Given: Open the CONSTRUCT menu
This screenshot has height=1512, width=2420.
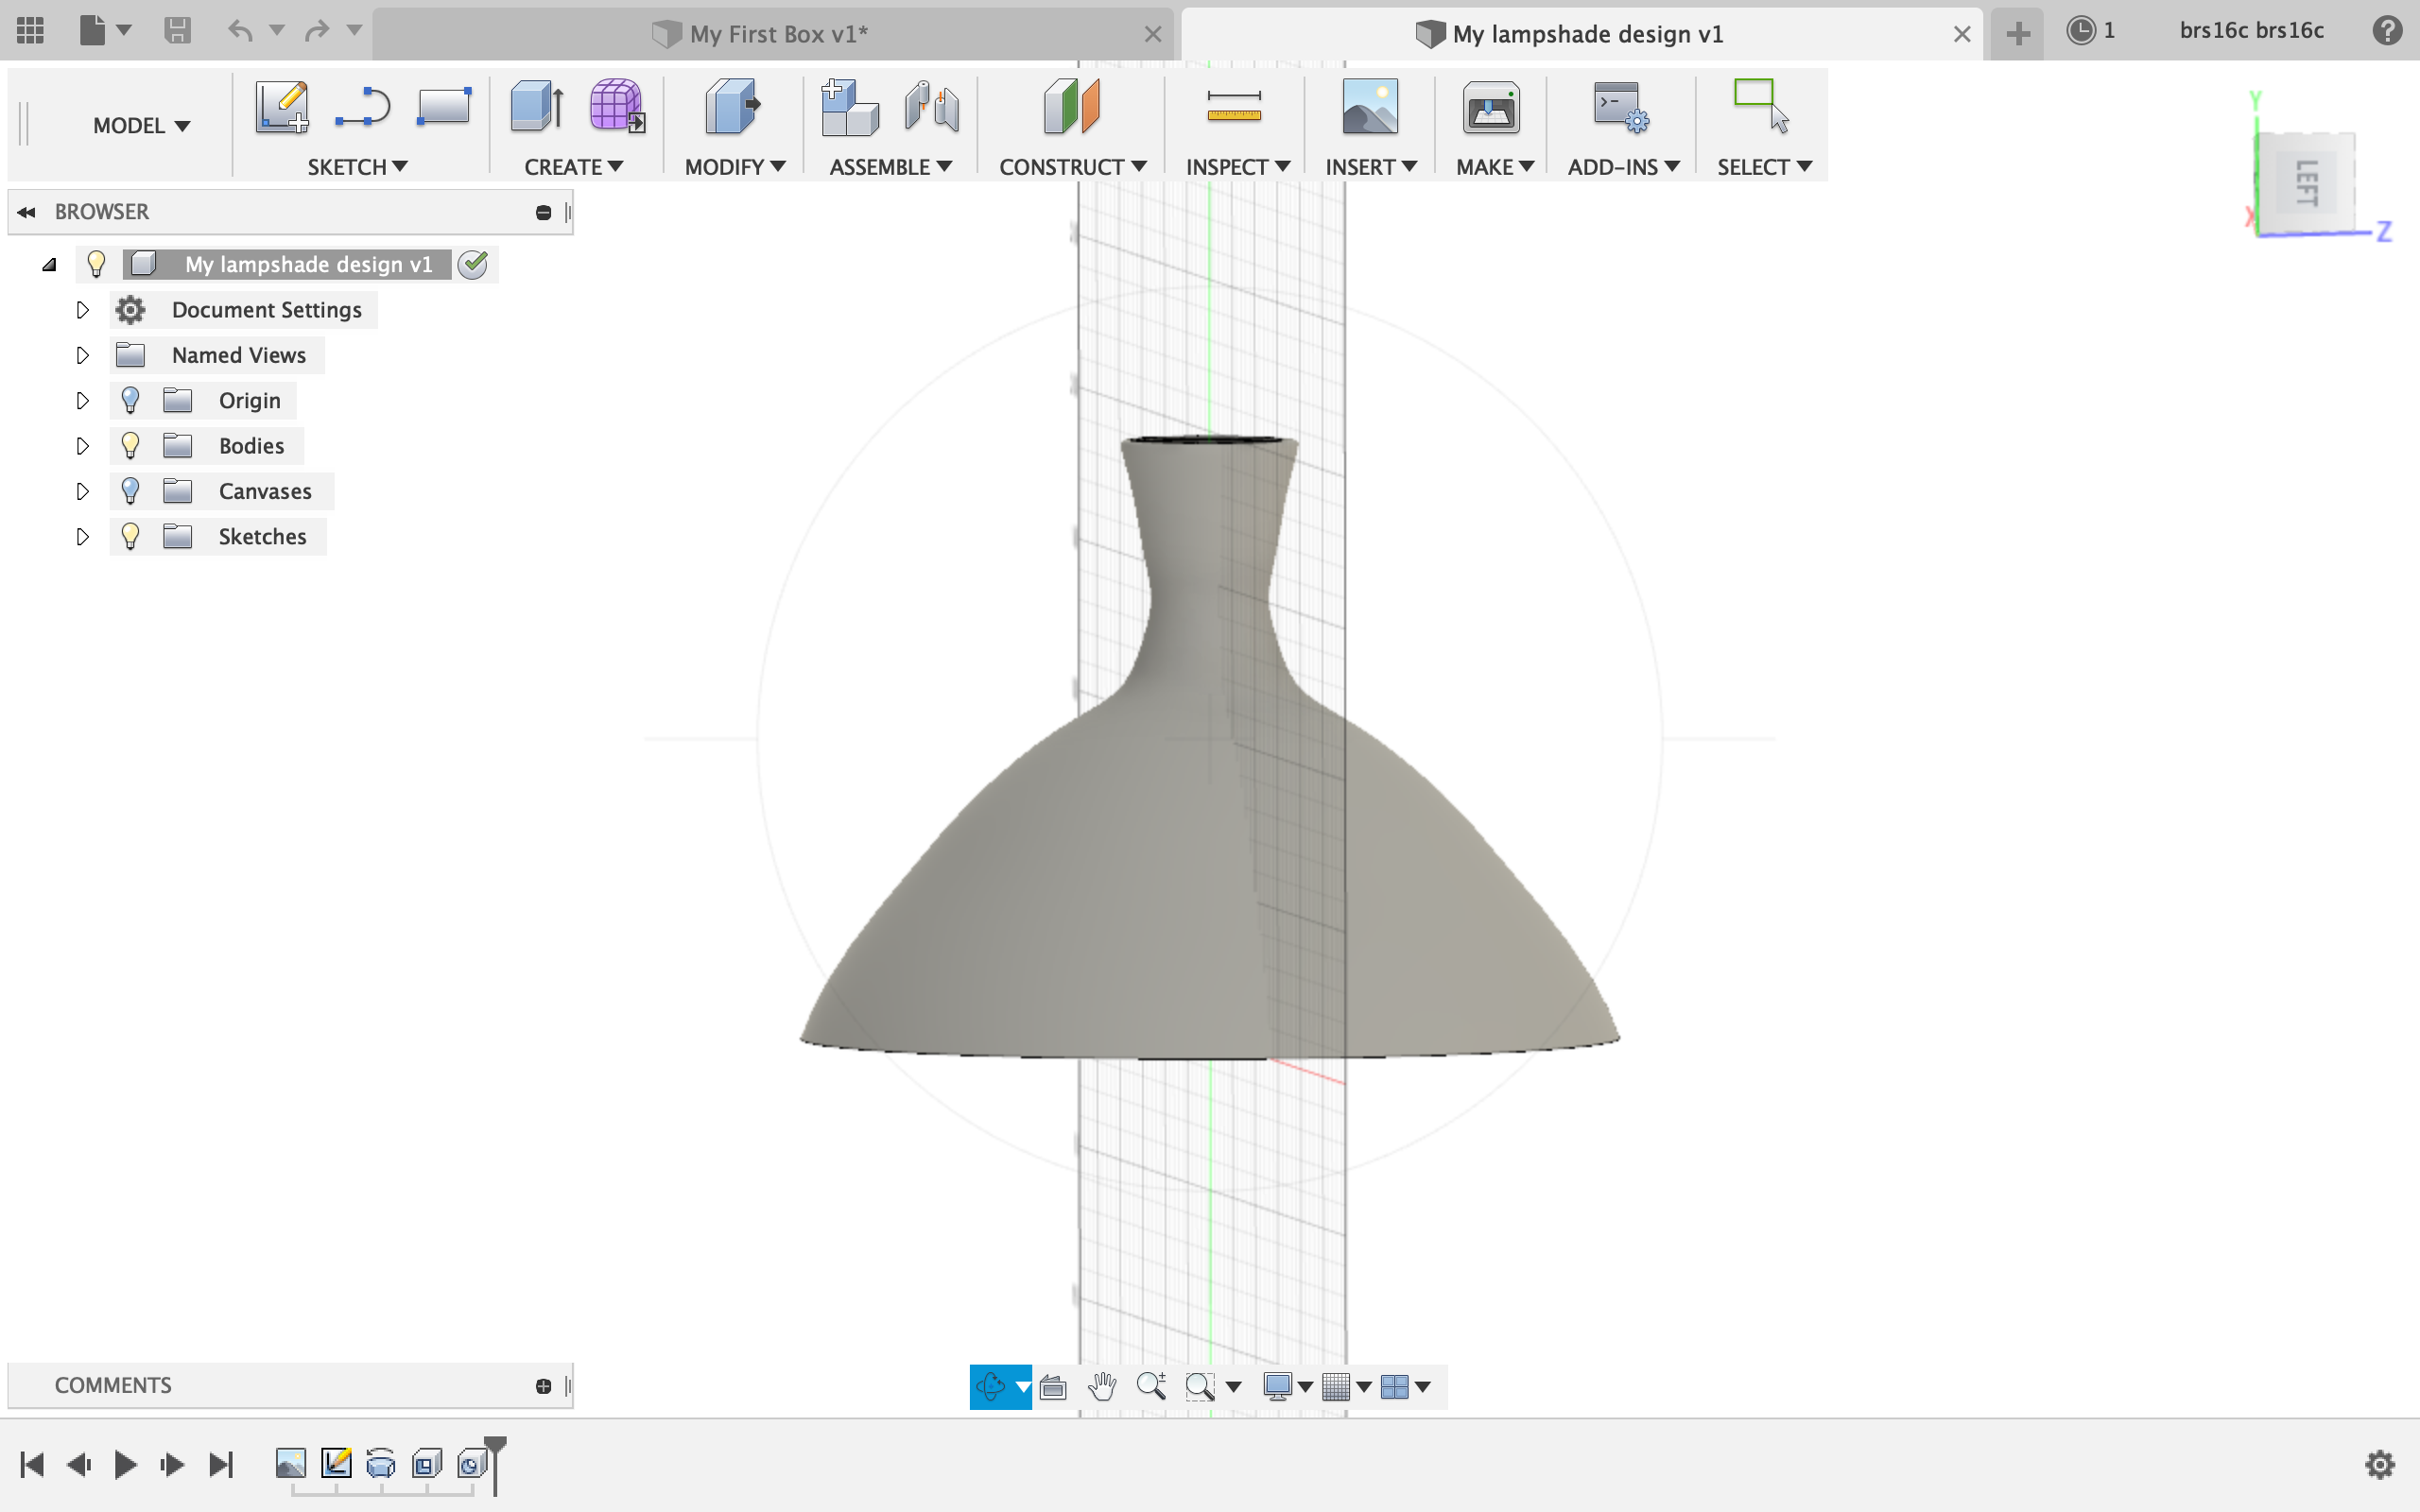Looking at the screenshot, I should (1072, 167).
